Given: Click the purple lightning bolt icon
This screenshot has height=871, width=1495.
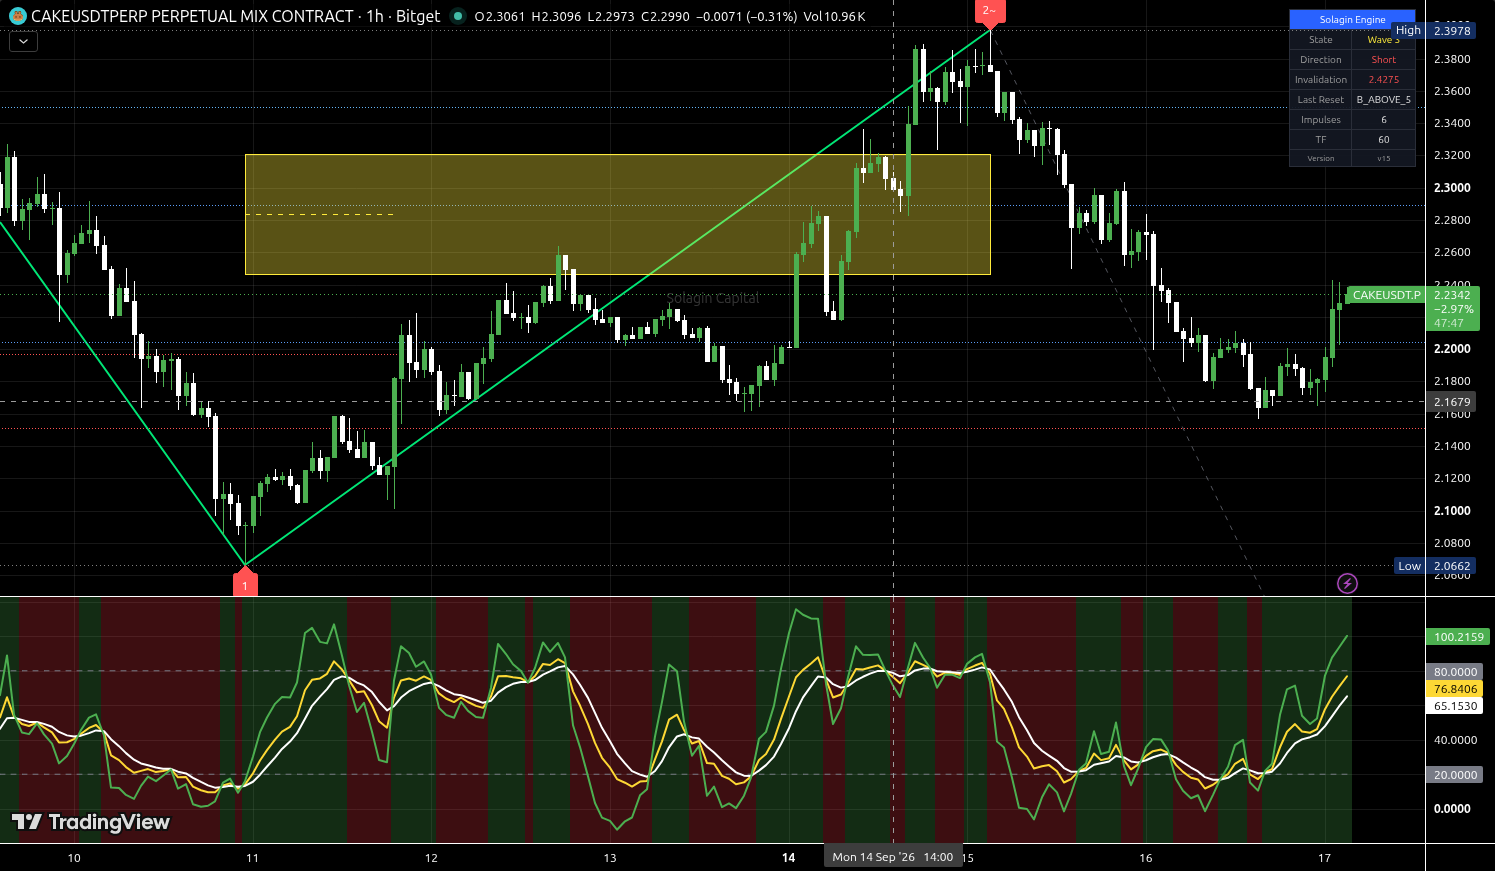Looking at the screenshot, I should (1347, 583).
